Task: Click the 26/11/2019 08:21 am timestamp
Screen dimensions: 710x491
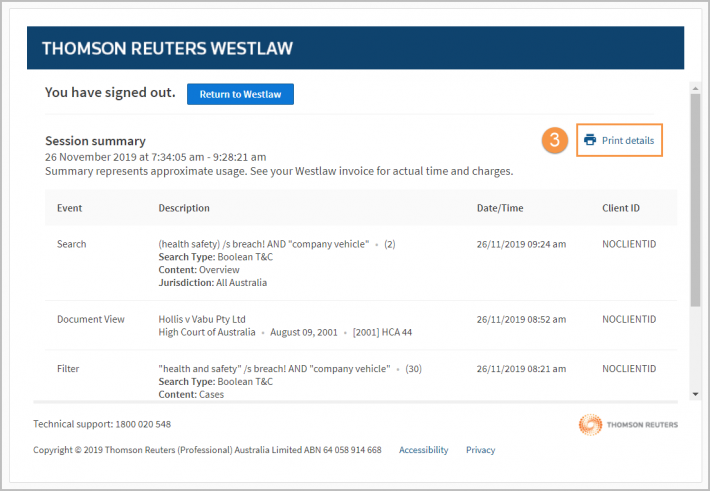Action: (x=521, y=369)
